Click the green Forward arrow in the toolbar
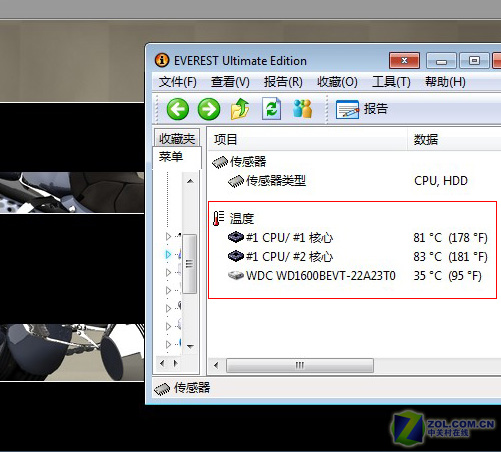 click(x=209, y=109)
